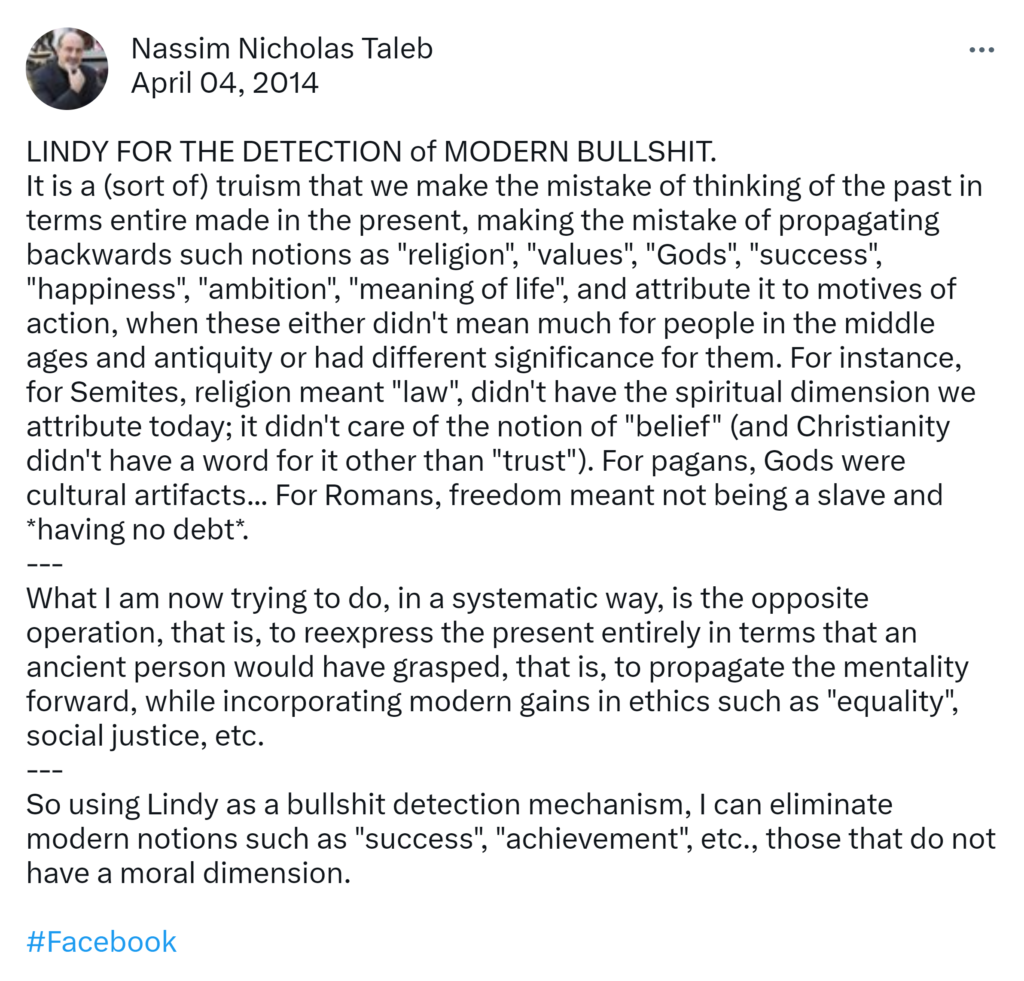Follow the #Facebook hashtag link
The height and width of the screenshot is (981, 1024).
point(101,942)
